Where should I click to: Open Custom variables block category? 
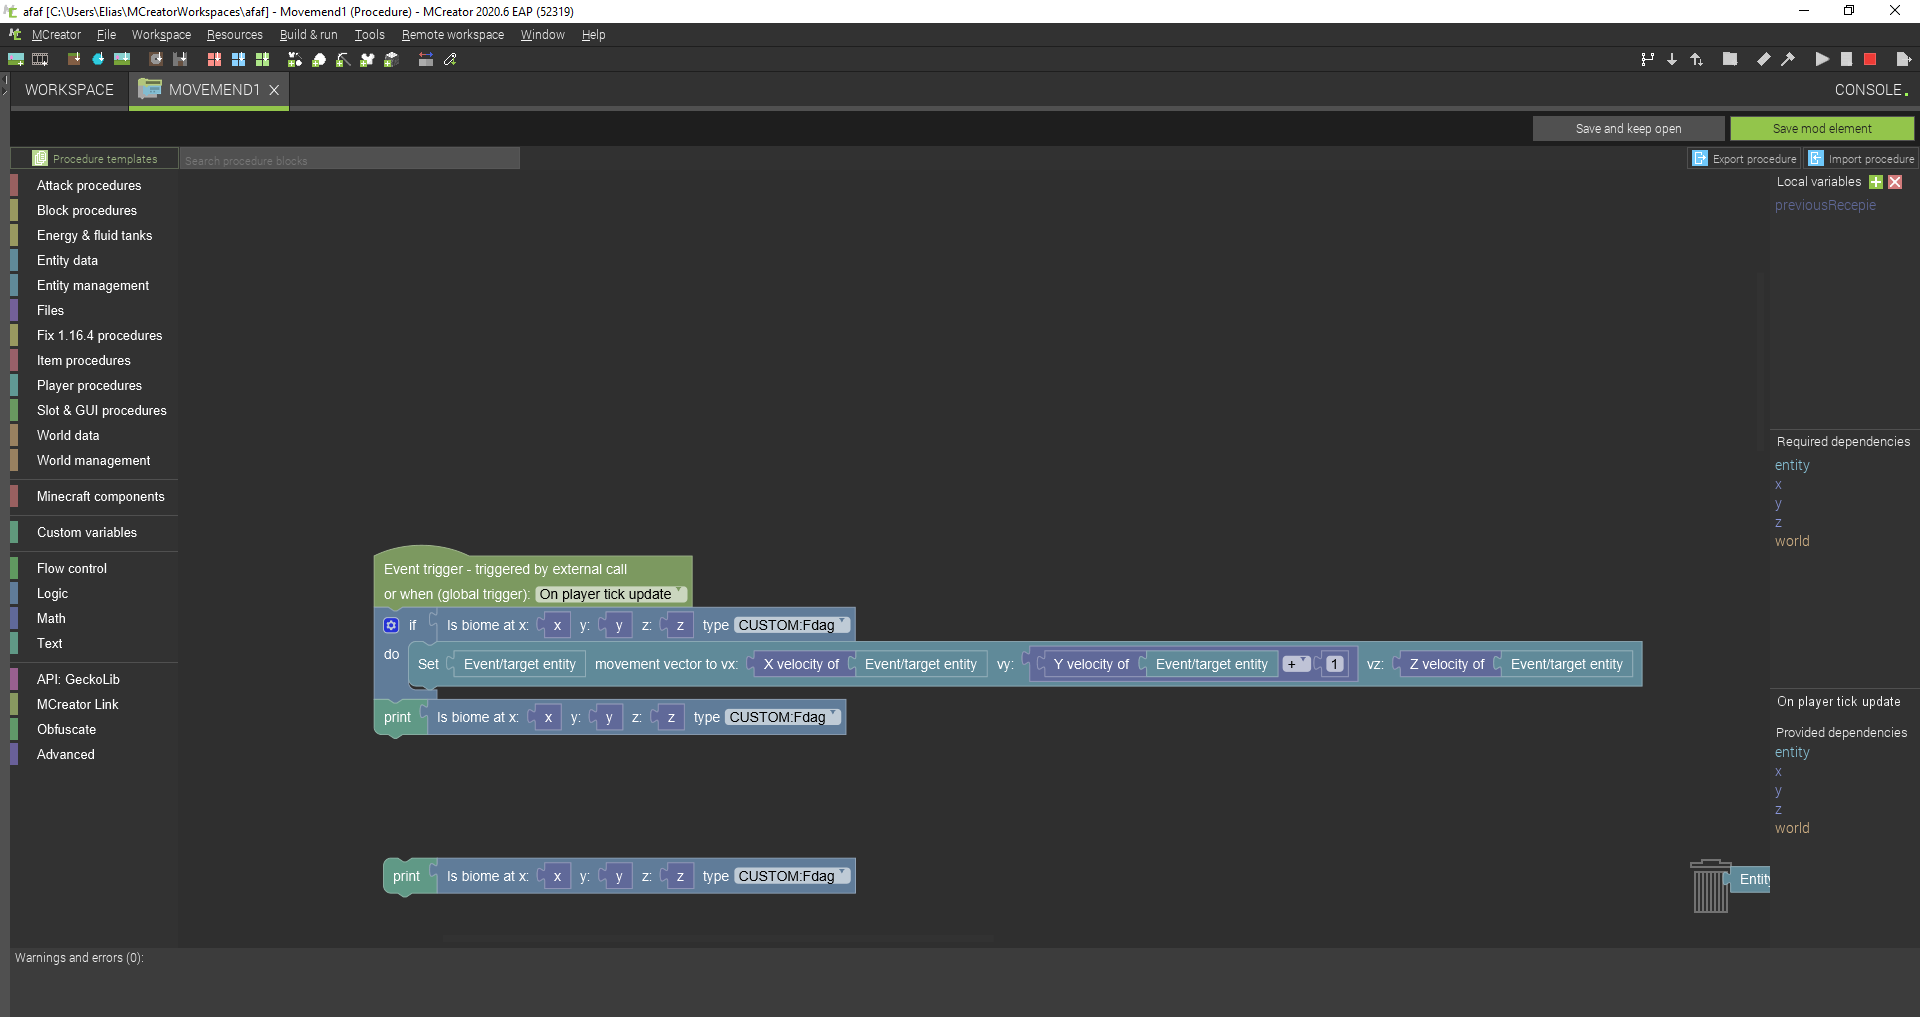coord(87,532)
